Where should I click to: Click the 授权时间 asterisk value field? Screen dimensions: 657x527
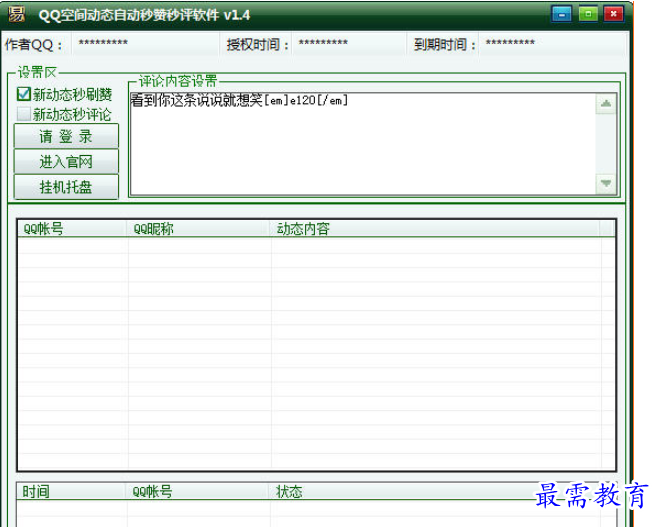point(349,43)
